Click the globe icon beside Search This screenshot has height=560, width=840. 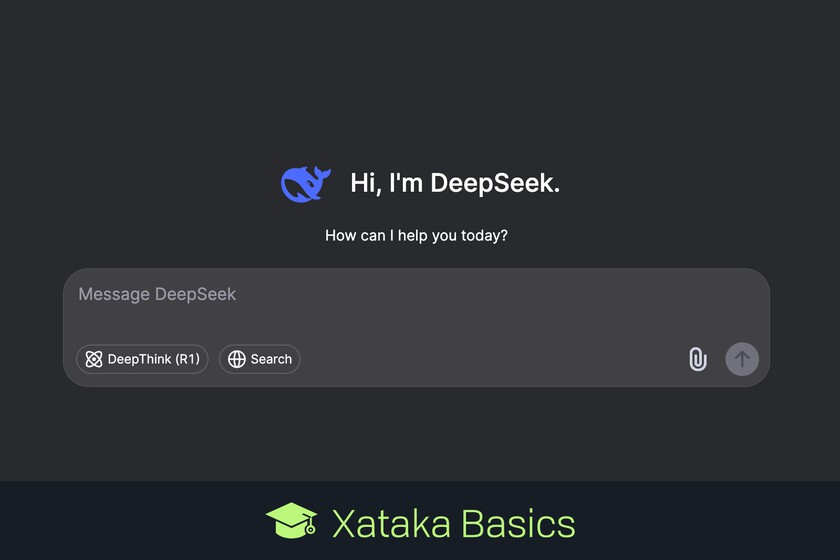point(237,359)
